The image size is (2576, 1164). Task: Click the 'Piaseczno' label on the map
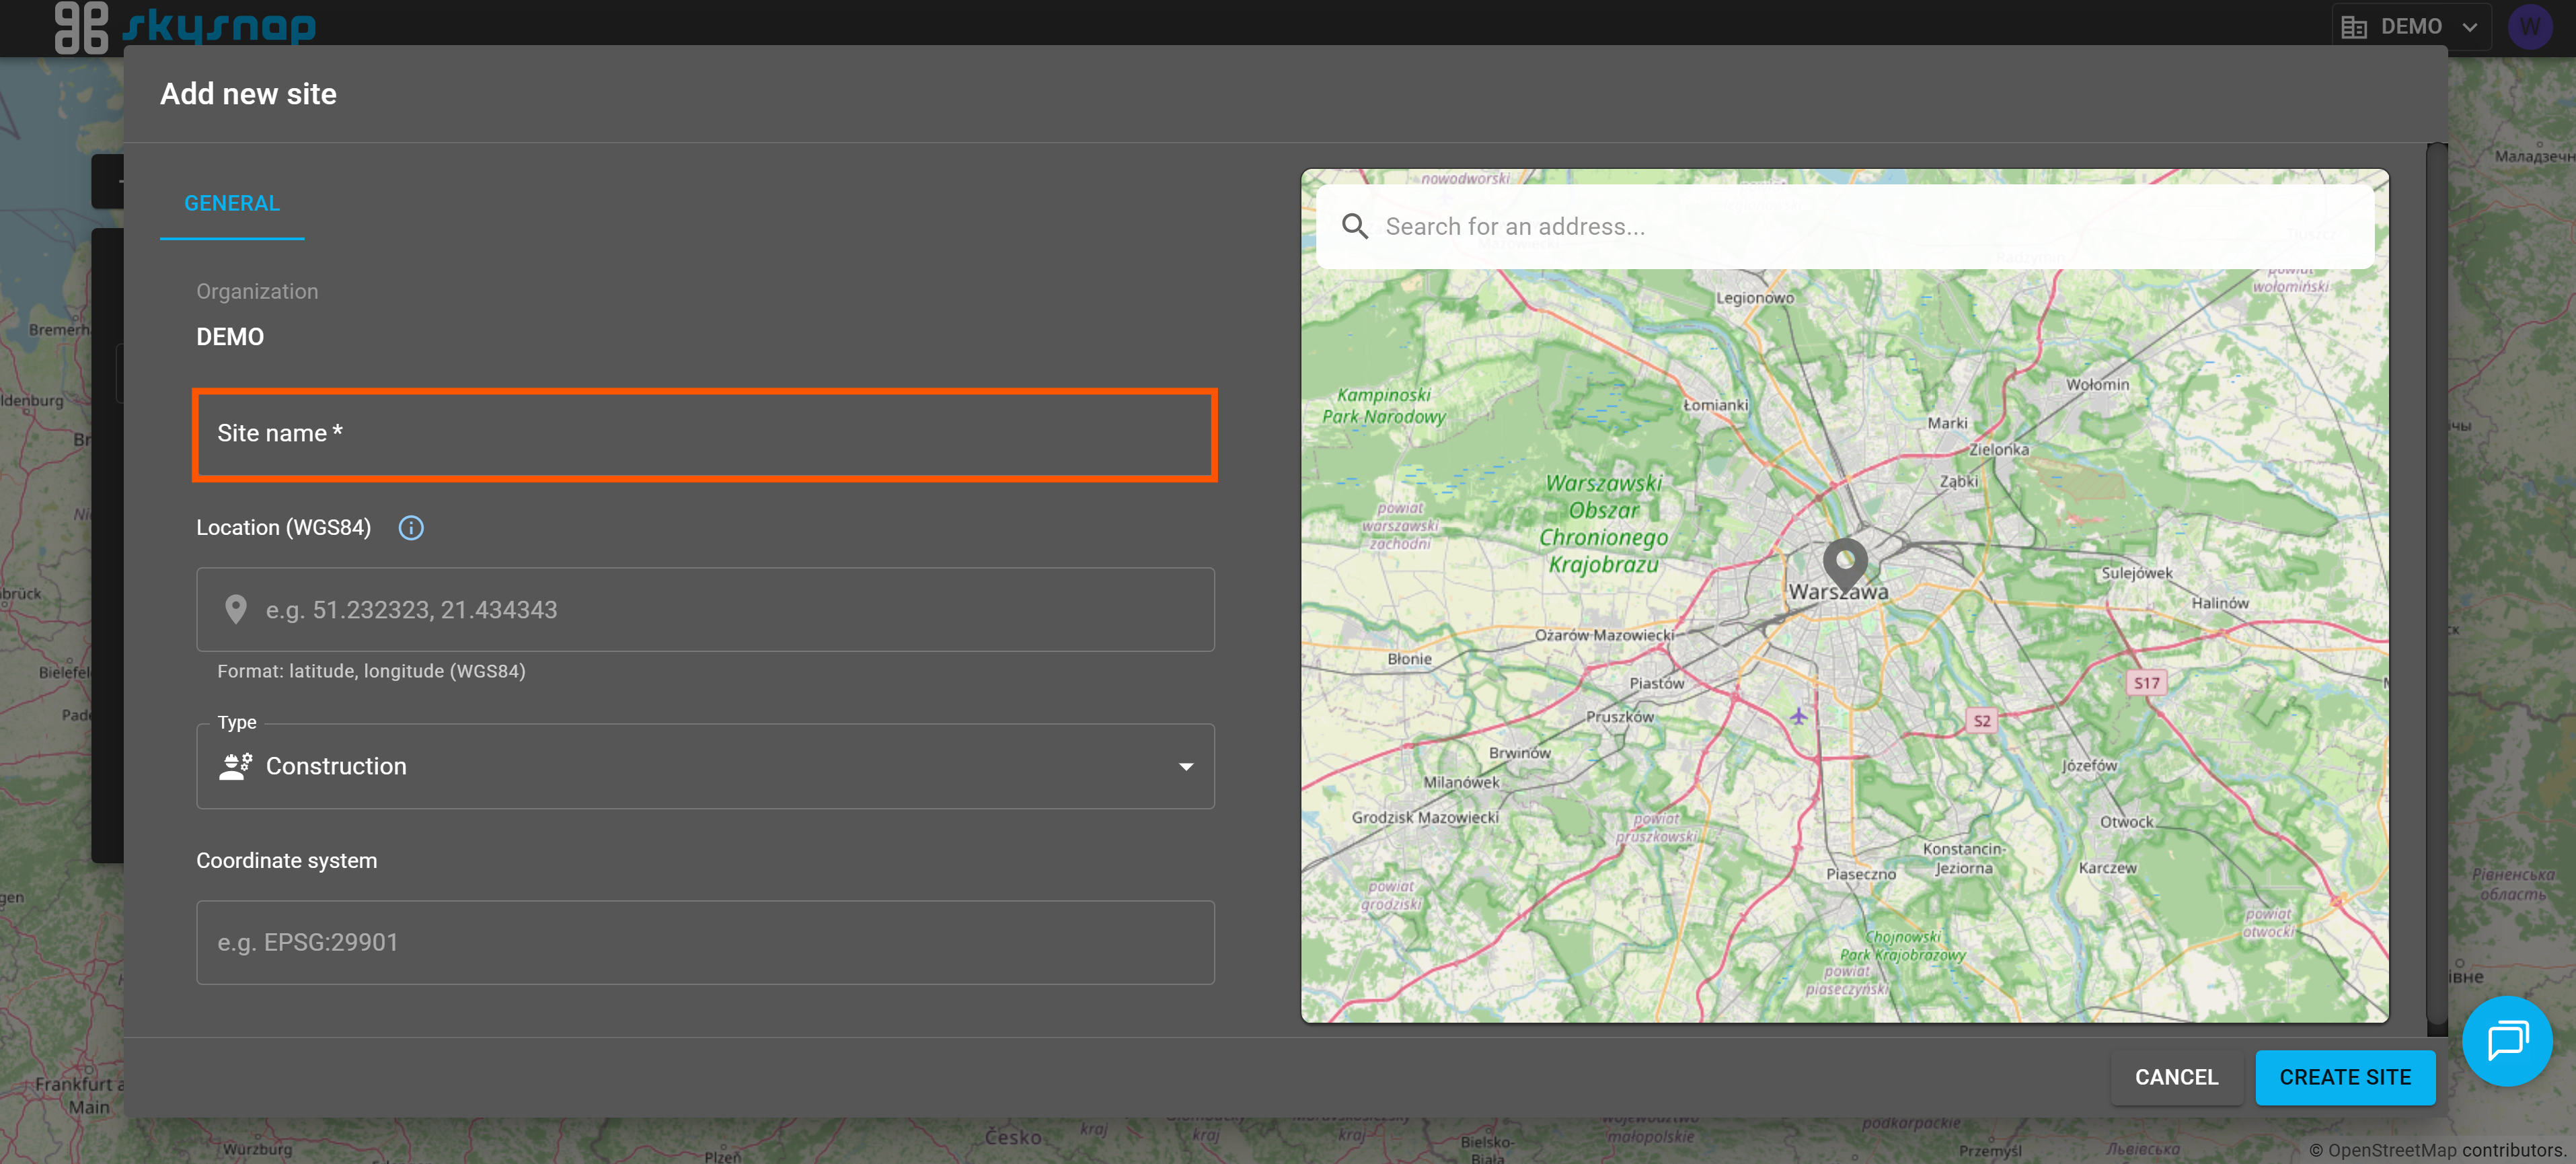1861,875
